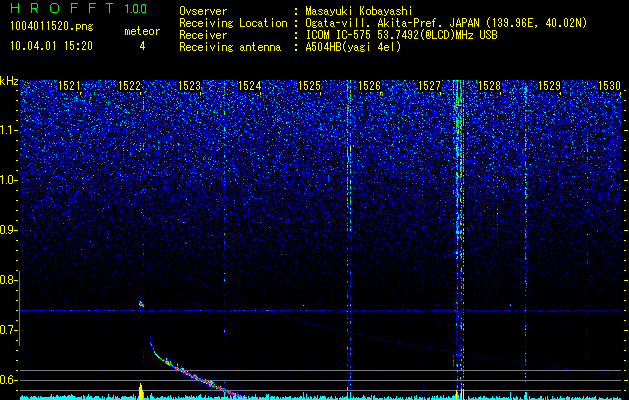Click the 1.1 kHz frequency label
This screenshot has width=629, height=400.
(x=8, y=130)
